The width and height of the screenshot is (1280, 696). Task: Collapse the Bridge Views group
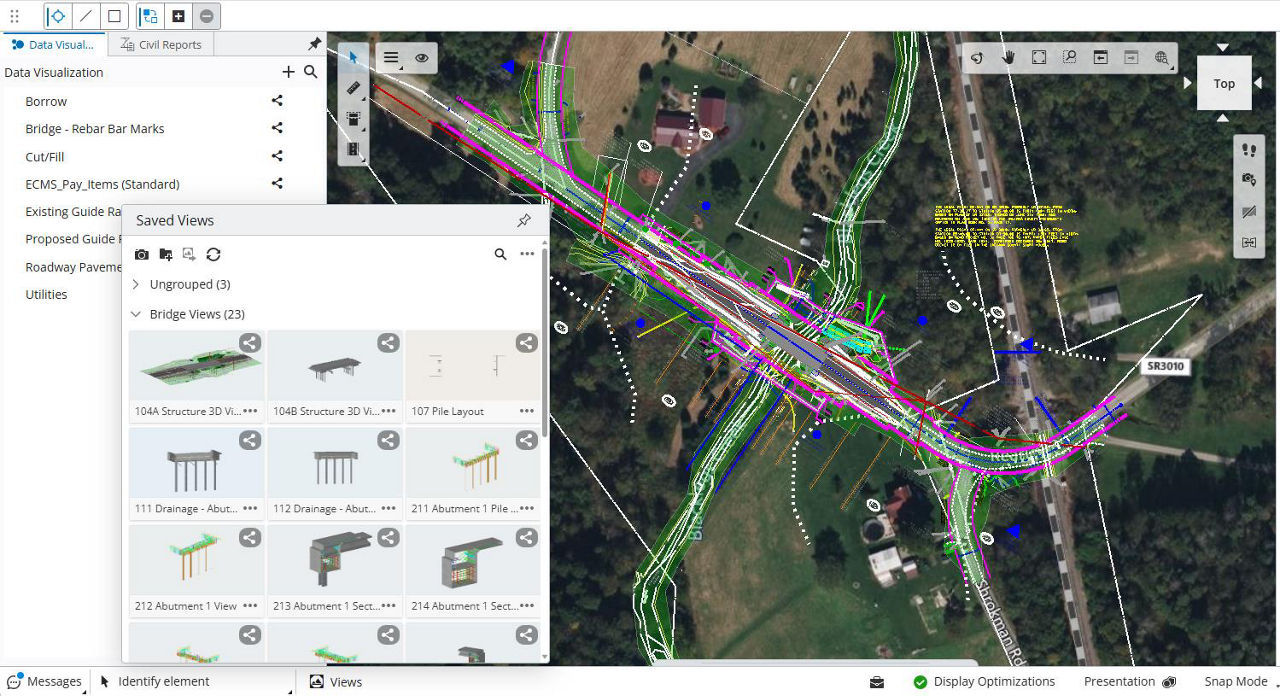tap(136, 313)
